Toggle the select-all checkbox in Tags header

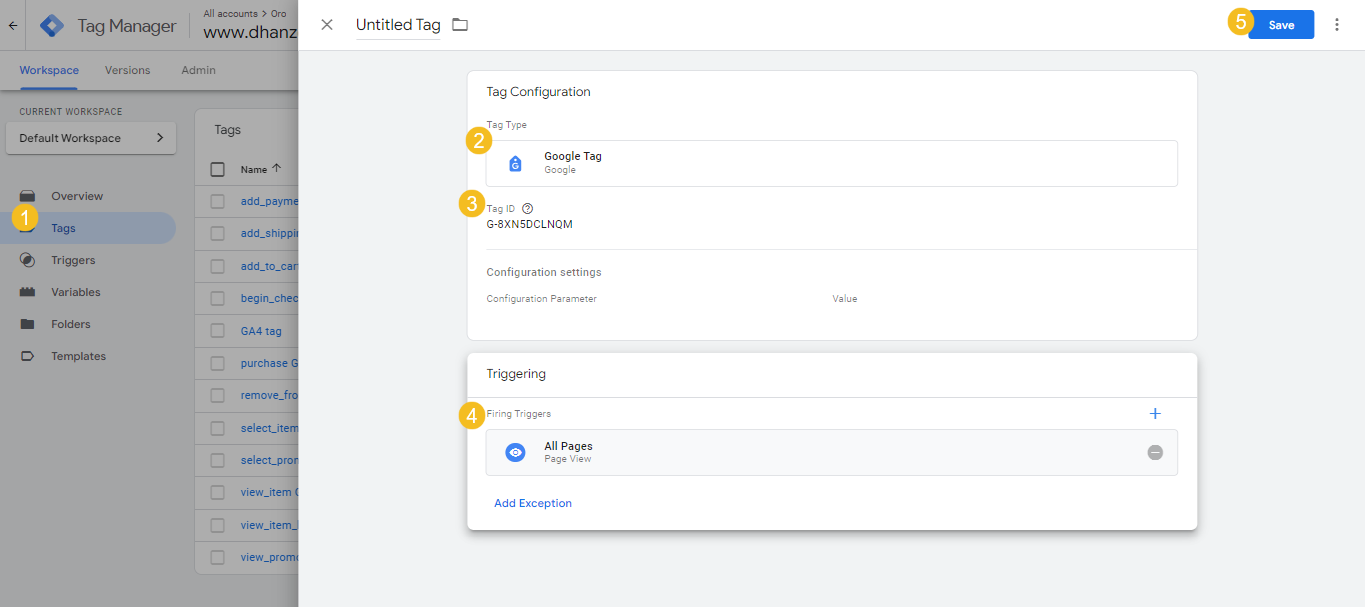click(218, 170)
